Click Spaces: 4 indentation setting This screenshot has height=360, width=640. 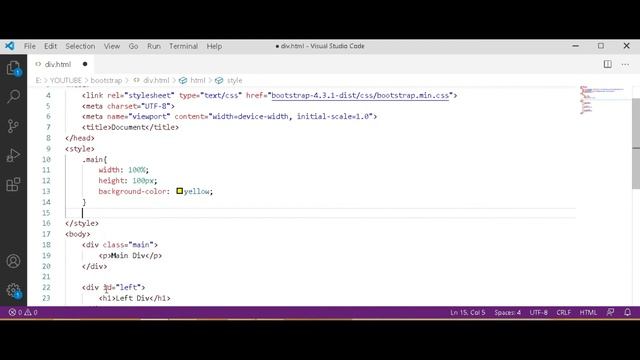[507, 312]
